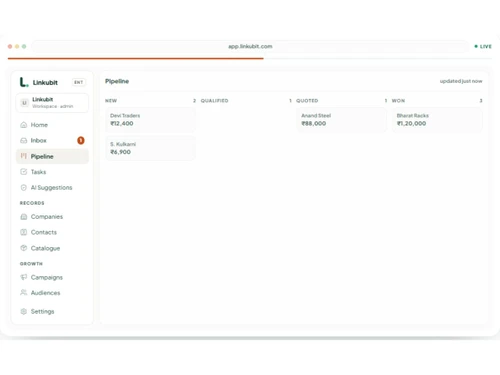Image resolution: width=500 pixels, height=375 pixels.
Task: Click the Contacts person icon
Action: [24, 232]
